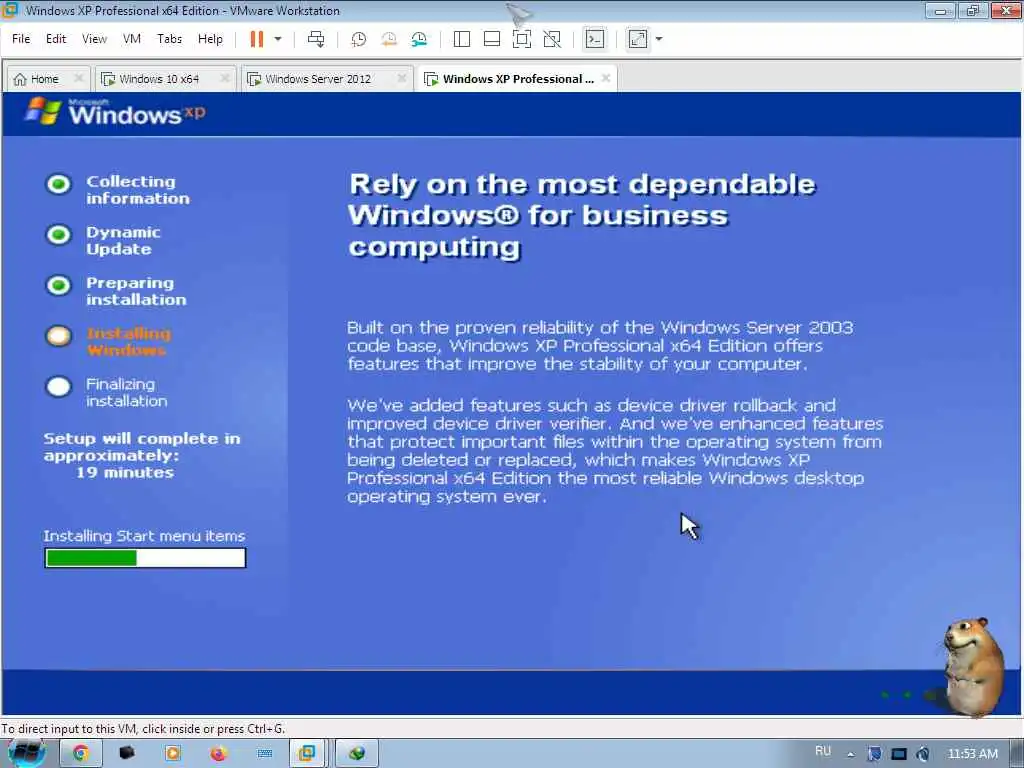
Task: Toggle the thumbnail bar view icon
Action: 492,39
